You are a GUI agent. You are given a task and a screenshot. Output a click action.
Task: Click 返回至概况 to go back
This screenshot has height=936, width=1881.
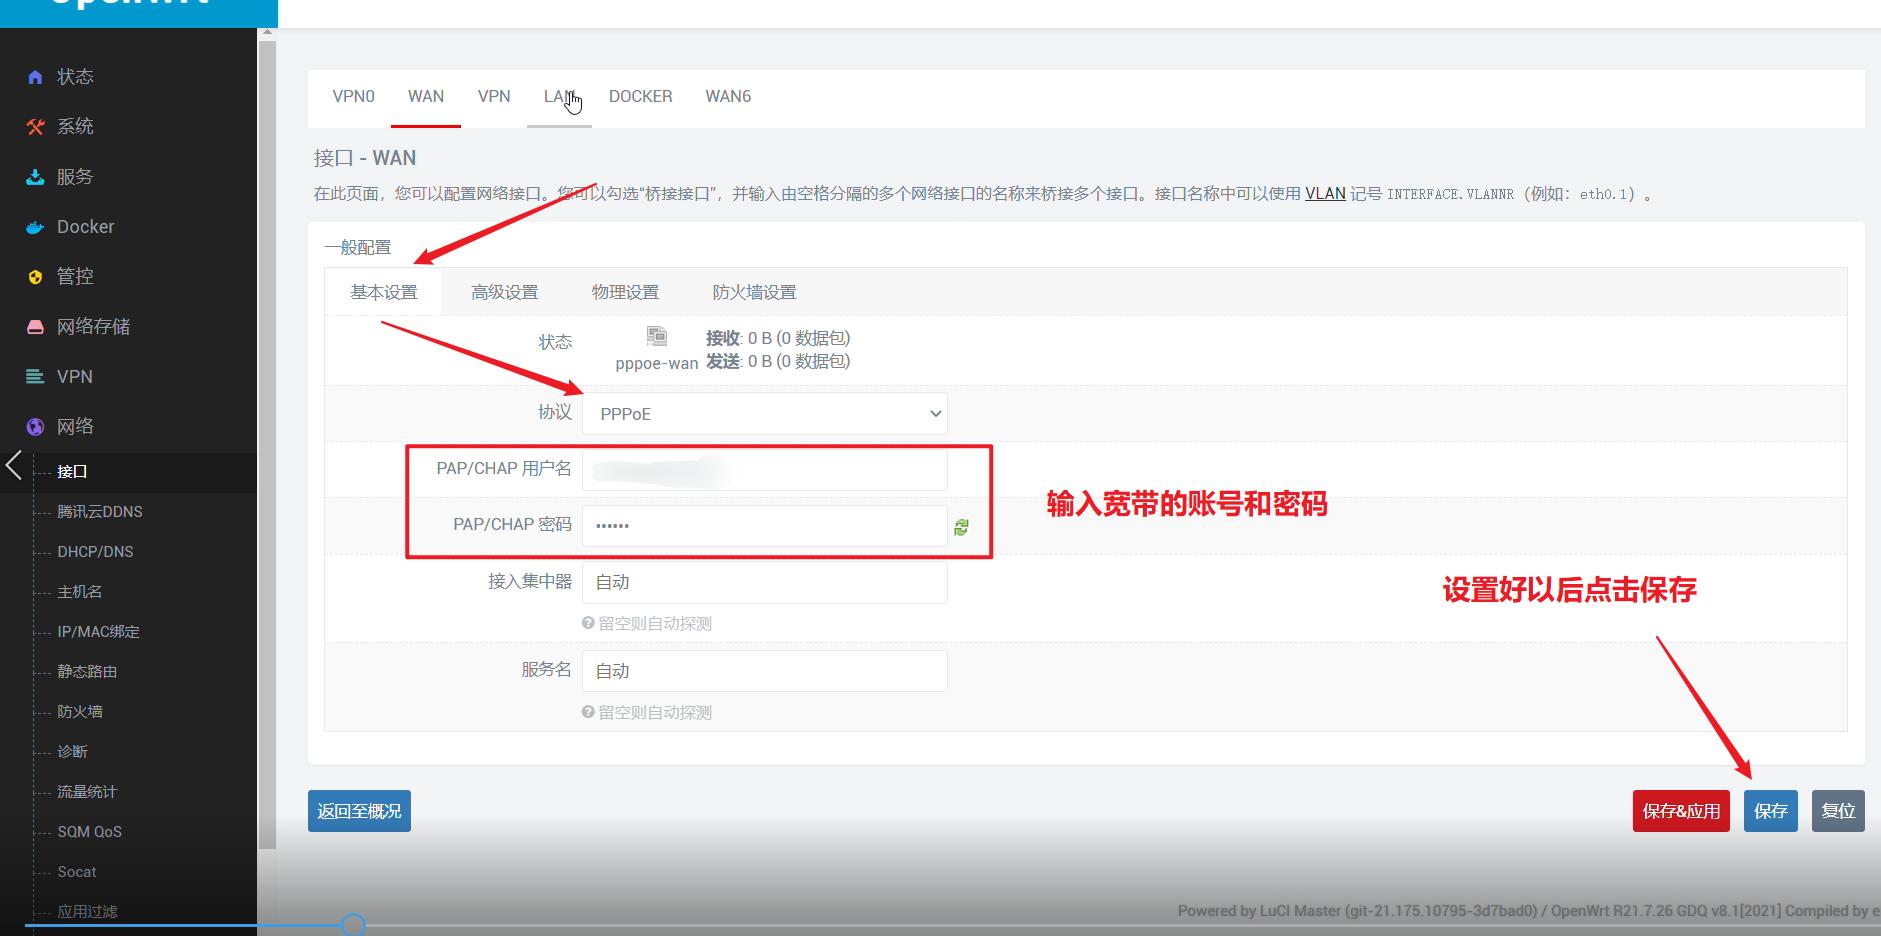click(x=358, y=811)
